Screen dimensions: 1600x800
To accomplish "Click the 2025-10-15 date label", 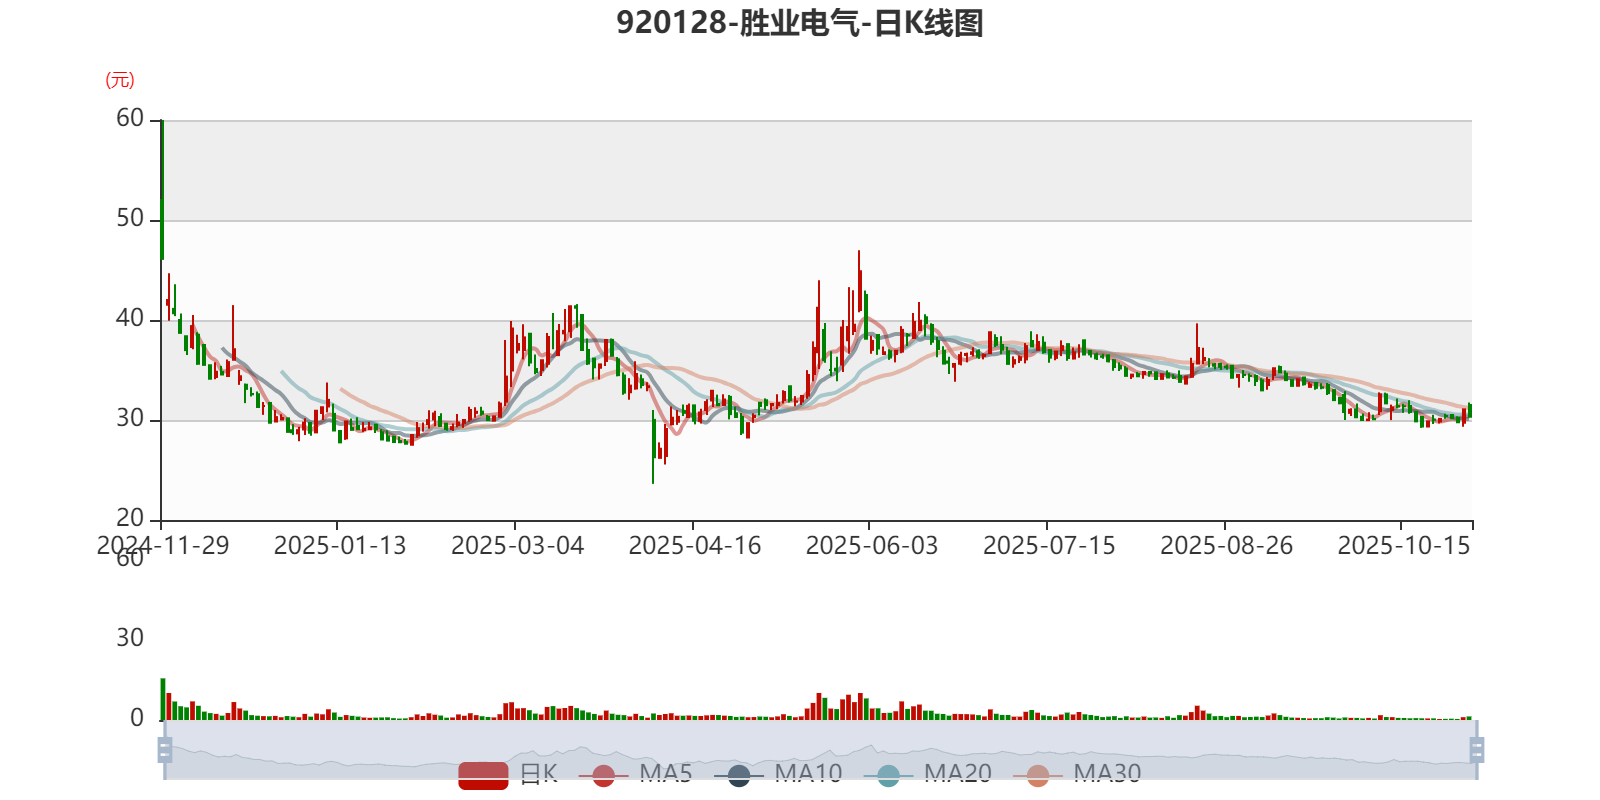I will tap(1404, 545).
